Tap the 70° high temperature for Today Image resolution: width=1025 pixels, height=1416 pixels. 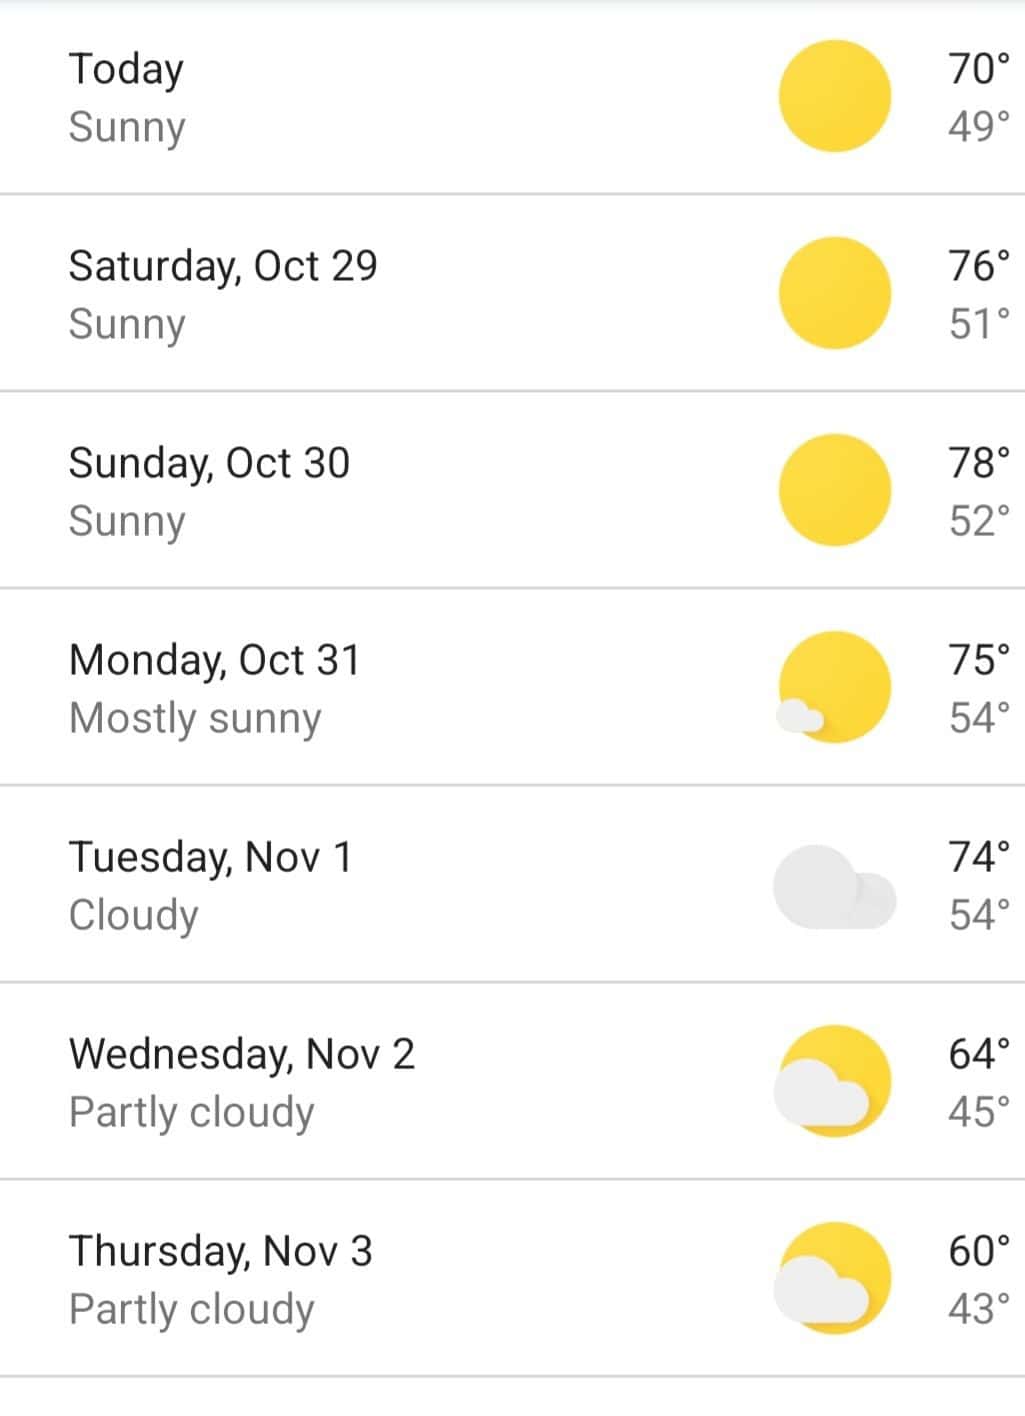(x=979, y=68)
